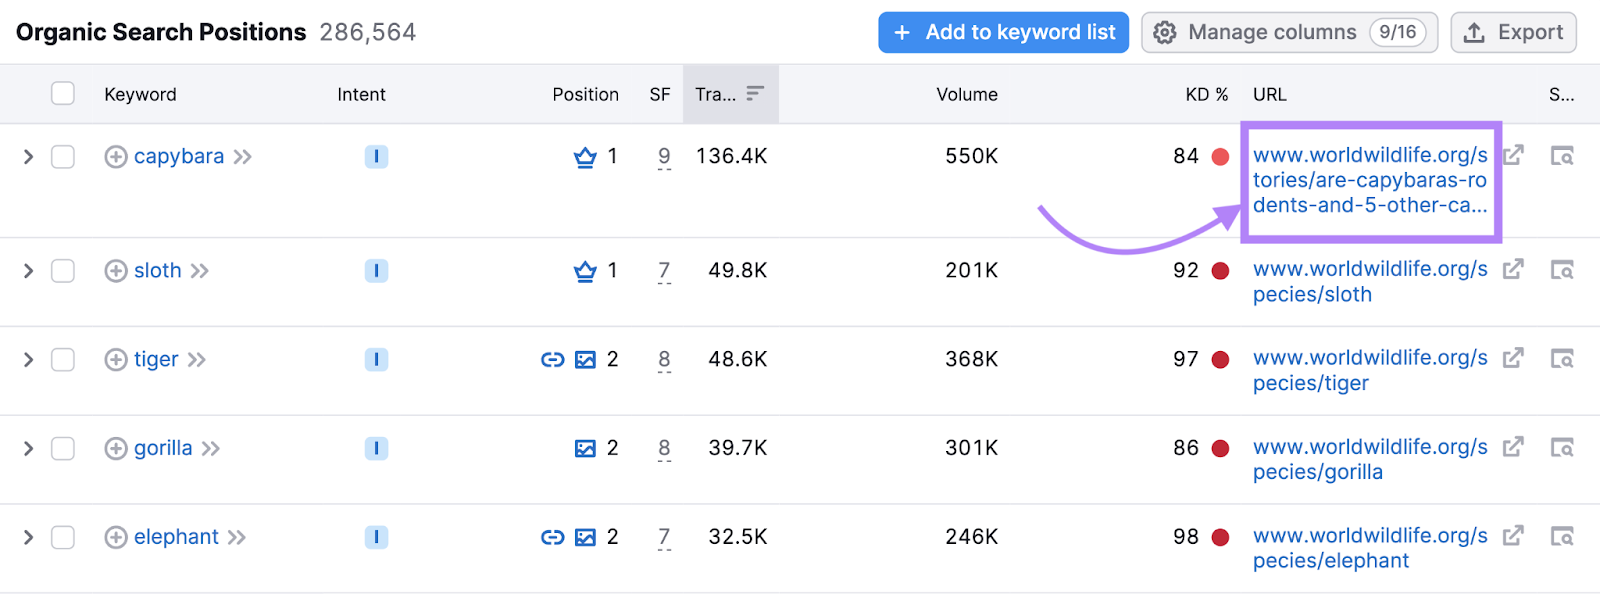Click link icon in elephant row
Image resolution: width=1600 pixels, height=594 pixels.
tap(552, 538)
